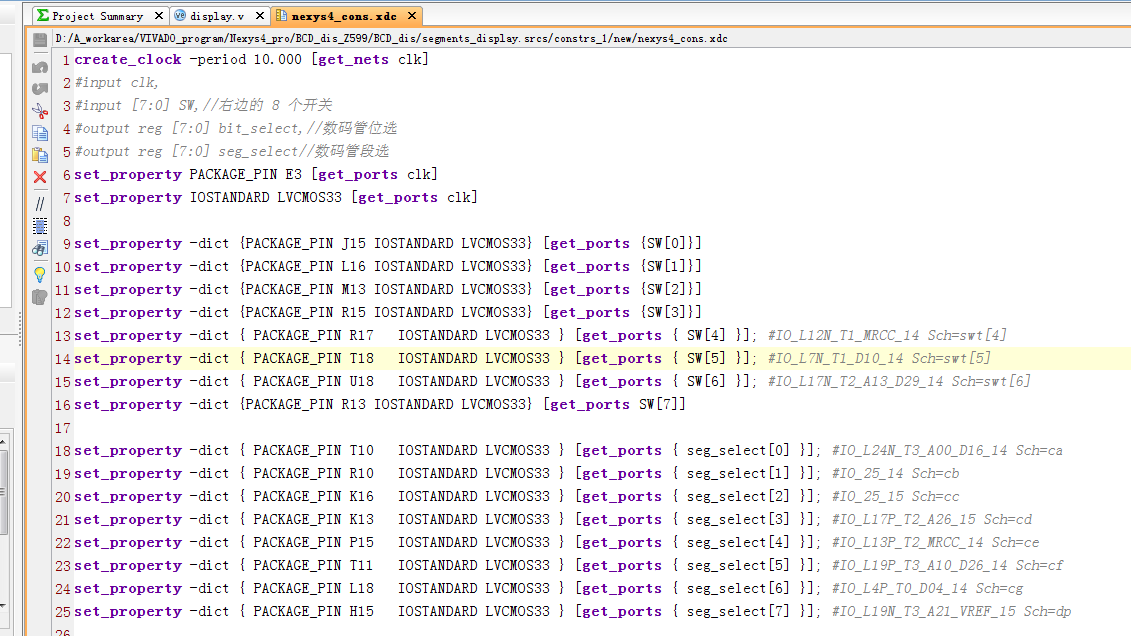Toggle line comments with the // icon

[40, 204]
